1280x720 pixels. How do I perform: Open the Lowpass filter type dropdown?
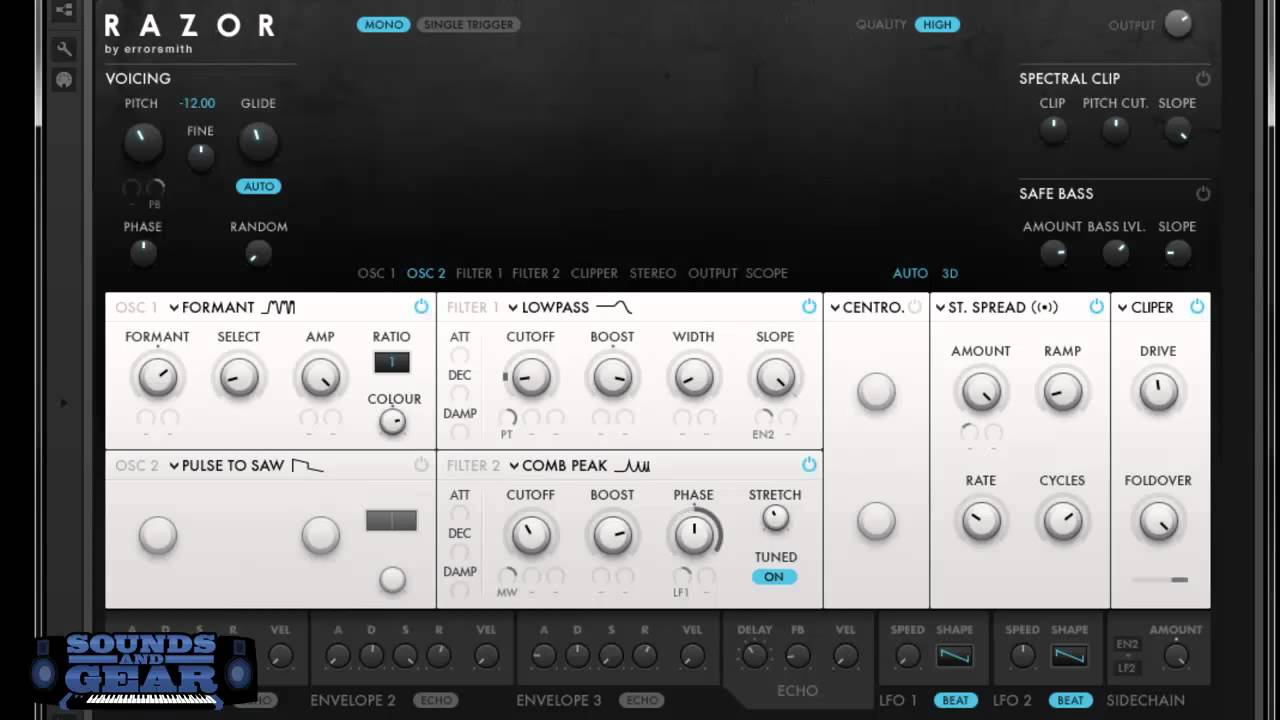pos(549,307)
